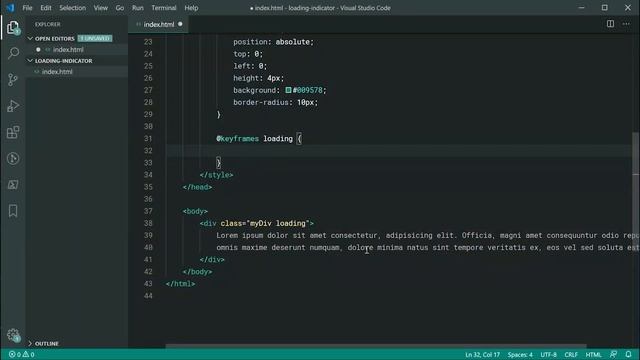The image size is (640, 360).
Task: Open the Extensions view
Action: point(13,132)
